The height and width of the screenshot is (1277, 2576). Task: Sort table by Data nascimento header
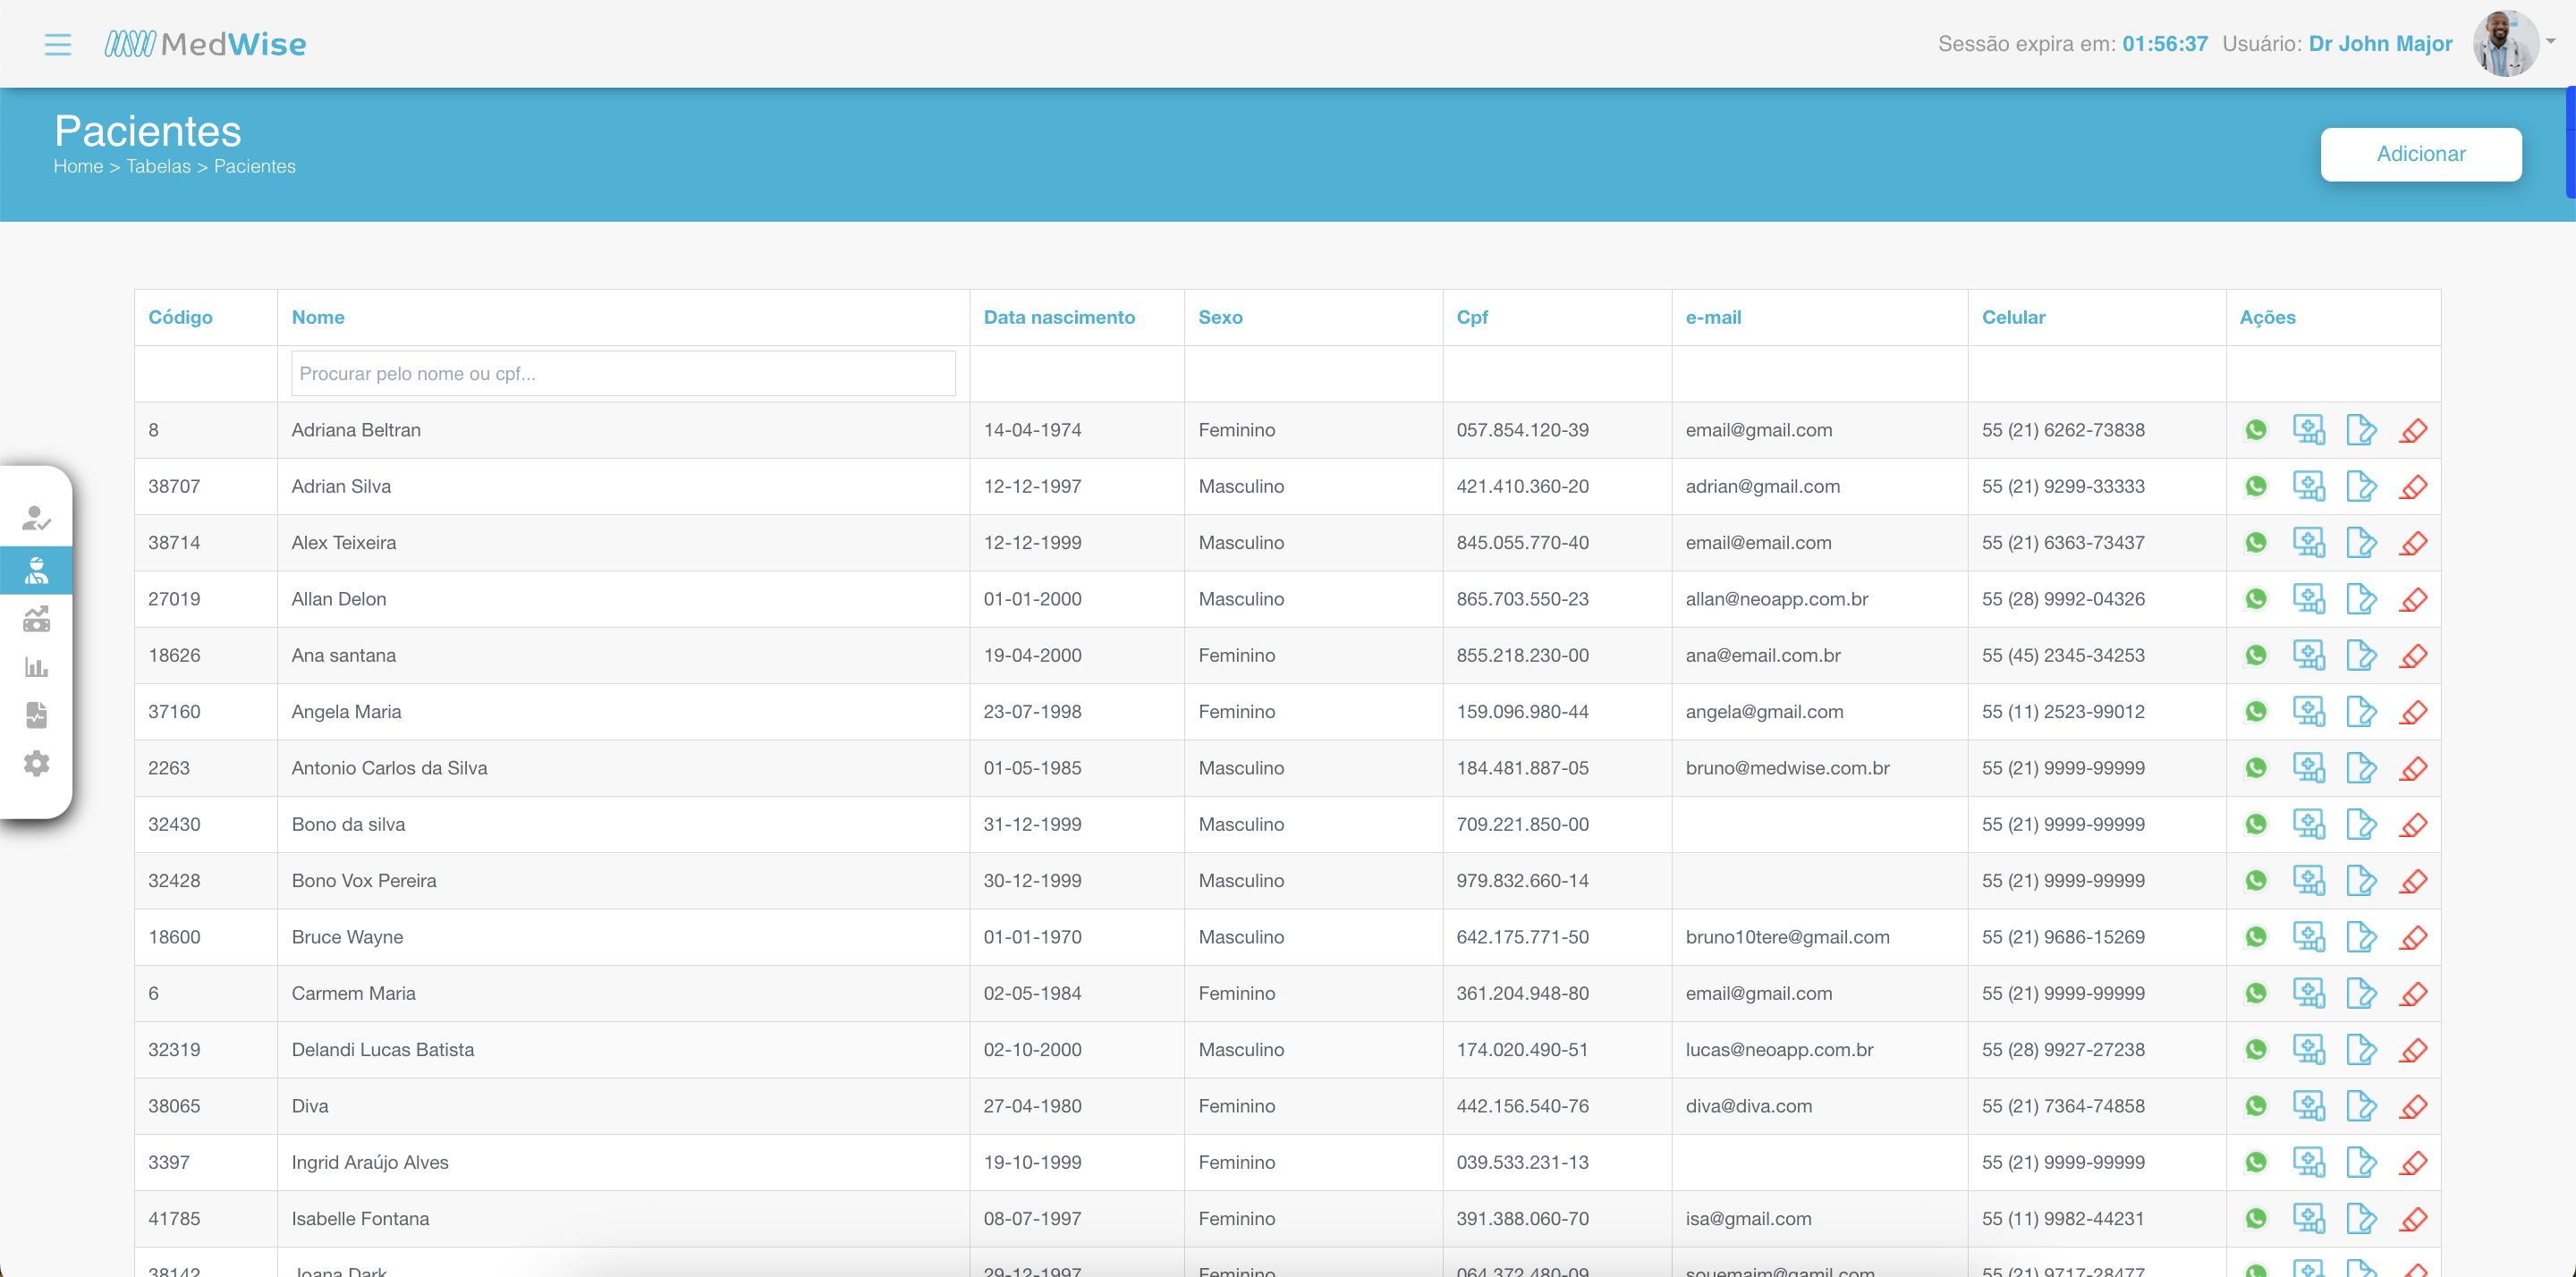pyautogui.click(x=1059, y=317)
